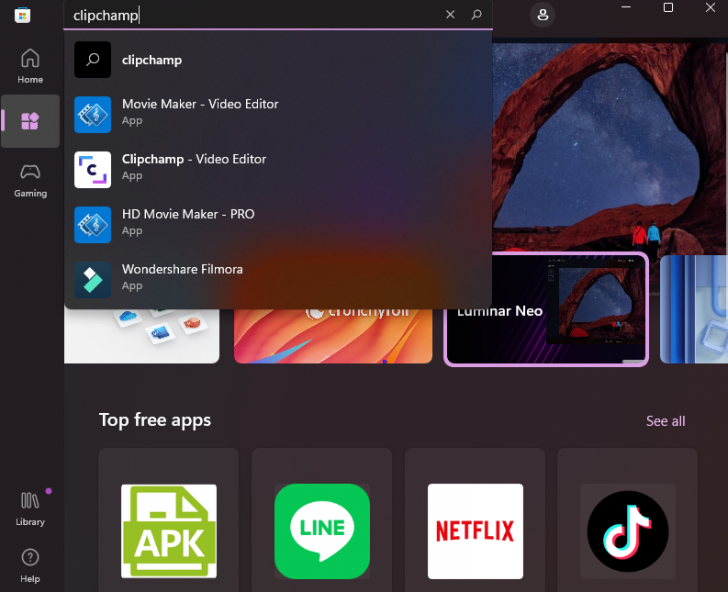Select the blue featured thumbnail at right edge

[694, 309]
